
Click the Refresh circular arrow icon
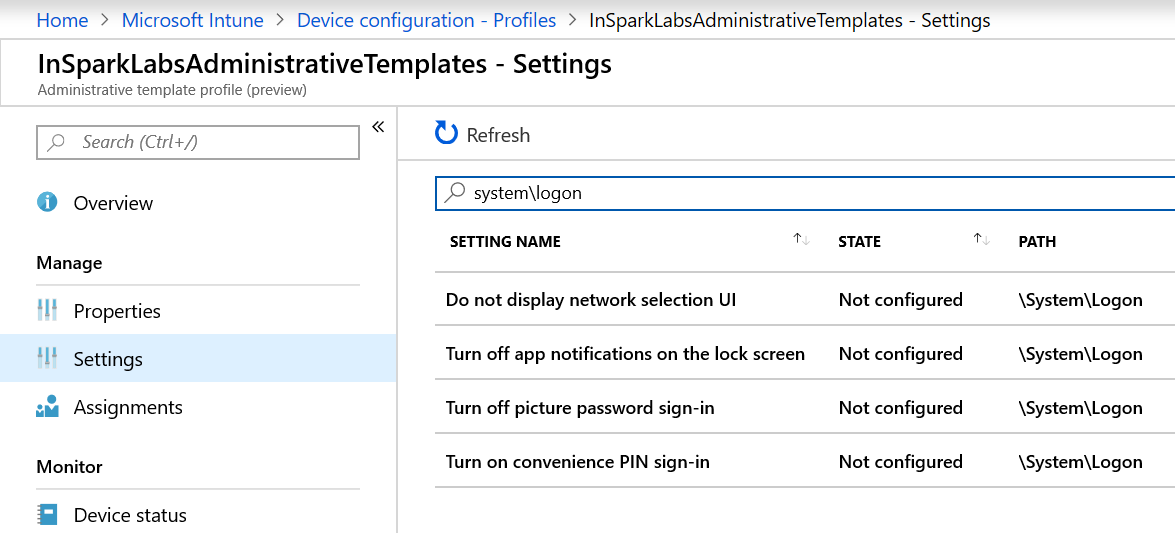pos(446,134)
